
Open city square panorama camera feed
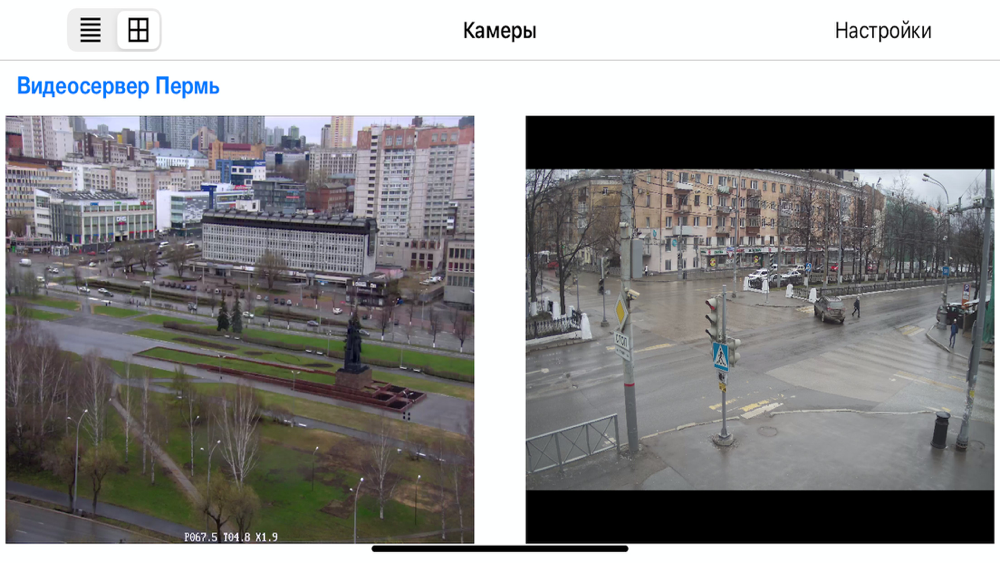click(x=240, y=330)
